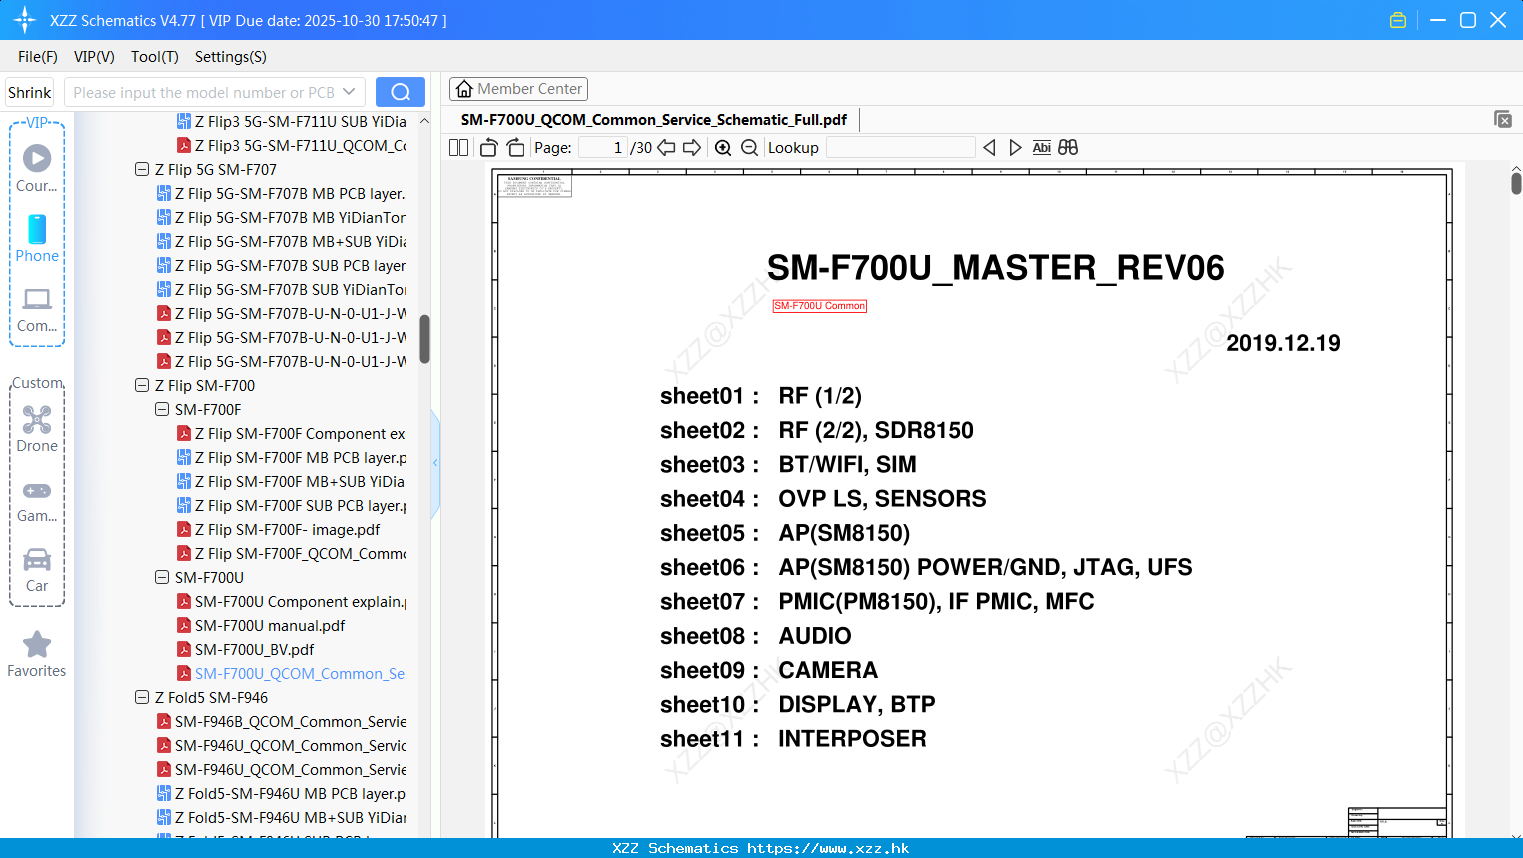1523x858 pixels.
Task: Open Z Flip 5G-SM-F707B MB YiDianTong file
Action: click(x=282, y=217)
